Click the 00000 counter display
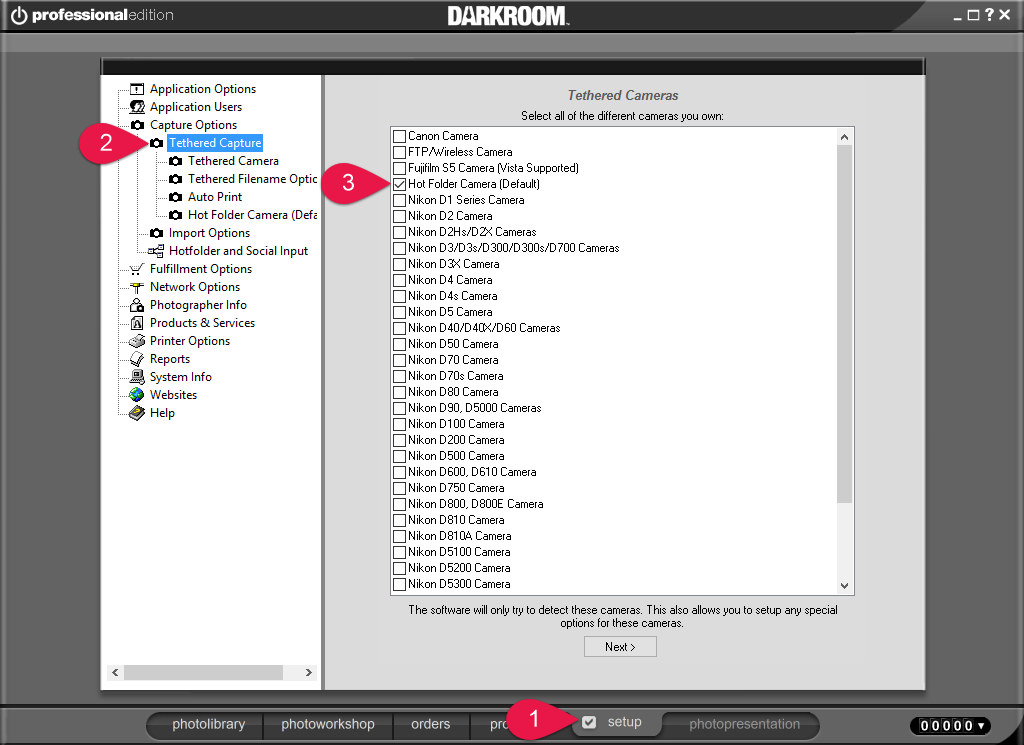This screenshot has width=1024, height=745. pyautogui.click(x=946, y=725)
